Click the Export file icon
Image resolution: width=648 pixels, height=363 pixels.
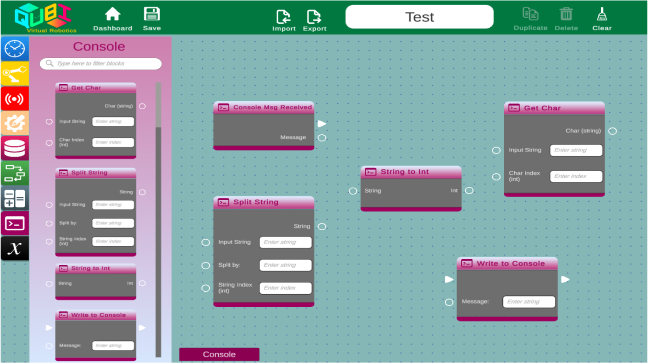[314, 17]
